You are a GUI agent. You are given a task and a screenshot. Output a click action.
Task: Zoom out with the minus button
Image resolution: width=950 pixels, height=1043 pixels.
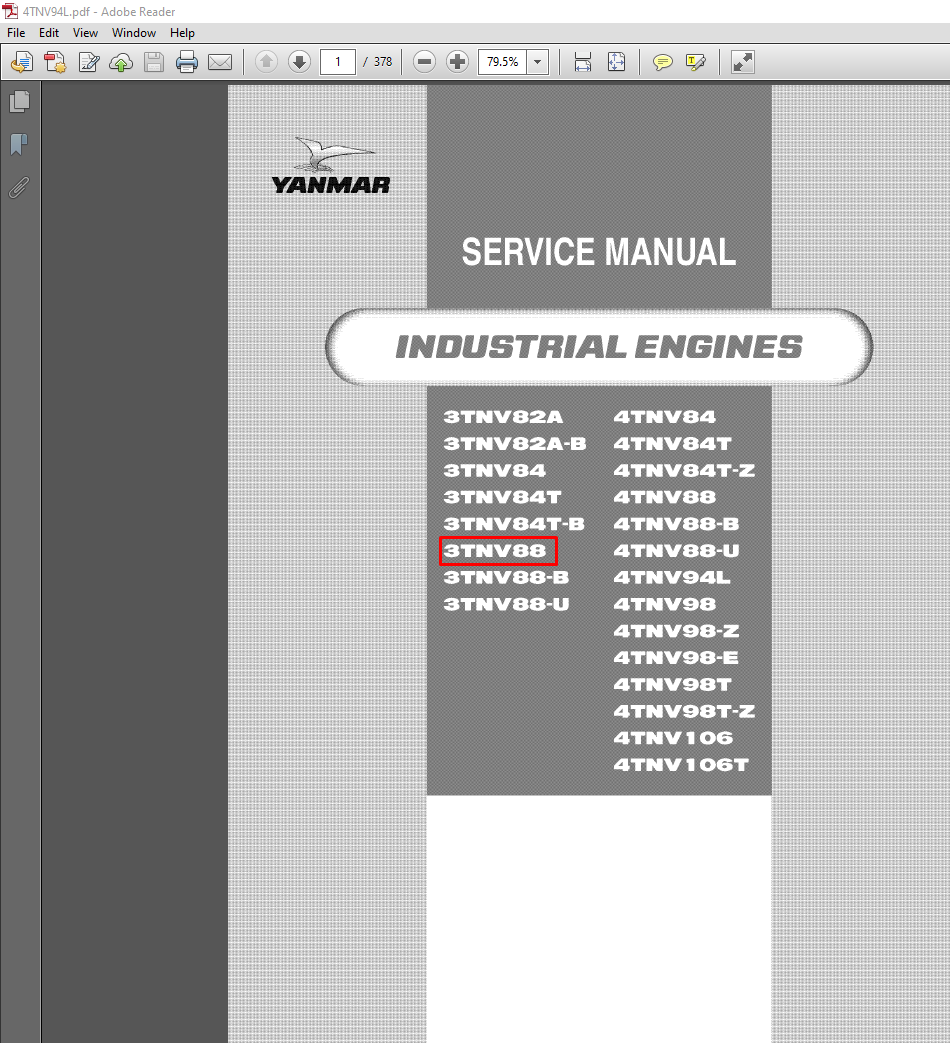424,62
